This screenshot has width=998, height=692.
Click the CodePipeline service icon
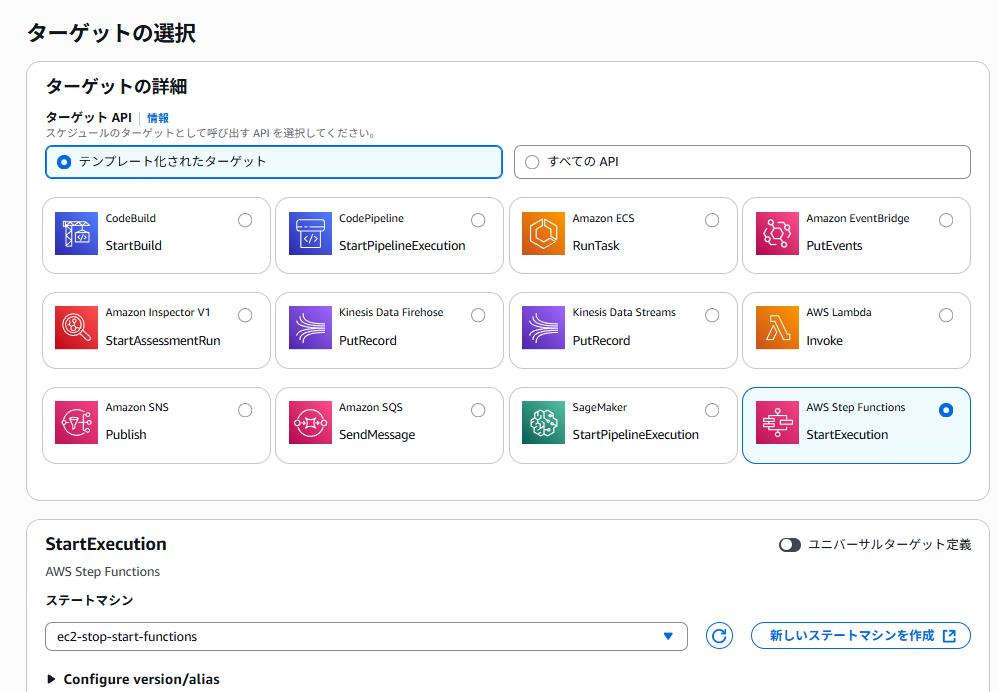point(310,233)
